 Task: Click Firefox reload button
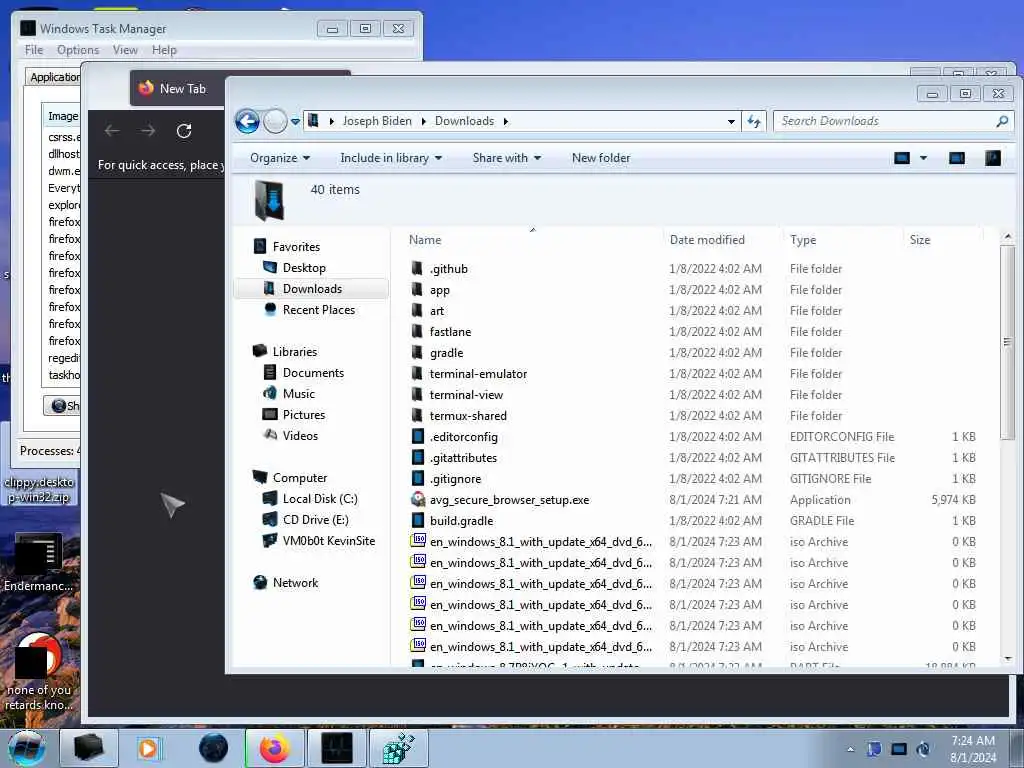184,131
